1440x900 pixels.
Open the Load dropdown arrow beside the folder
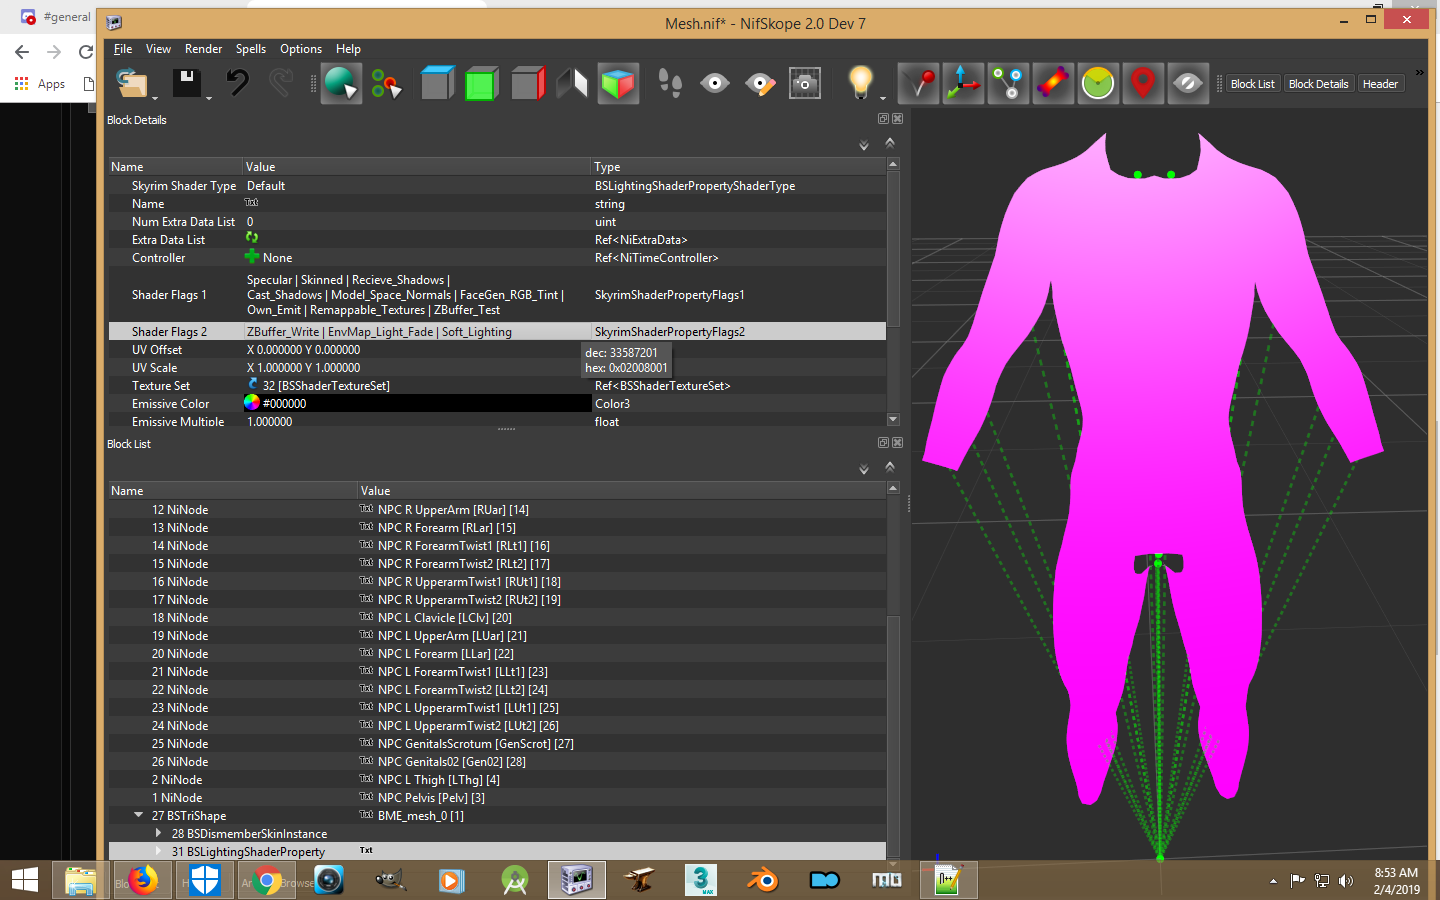[x=155, y=97]
